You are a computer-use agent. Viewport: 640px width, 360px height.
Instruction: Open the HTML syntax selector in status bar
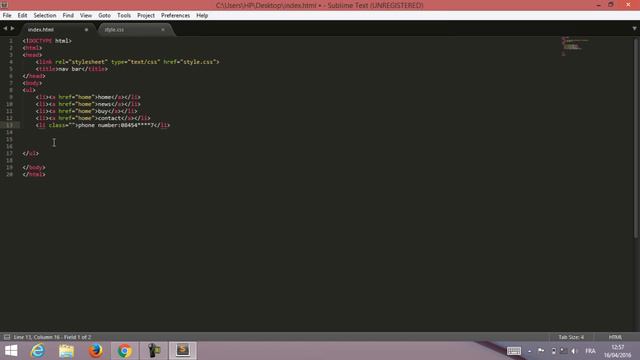pyautogui.click(x=615, y=337)
